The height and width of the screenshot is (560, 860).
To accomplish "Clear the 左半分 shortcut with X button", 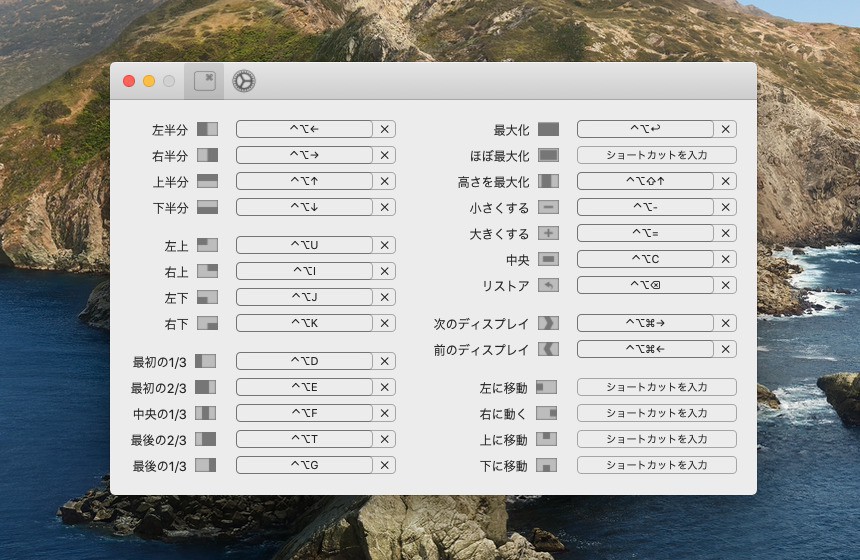I will (385, 129).
